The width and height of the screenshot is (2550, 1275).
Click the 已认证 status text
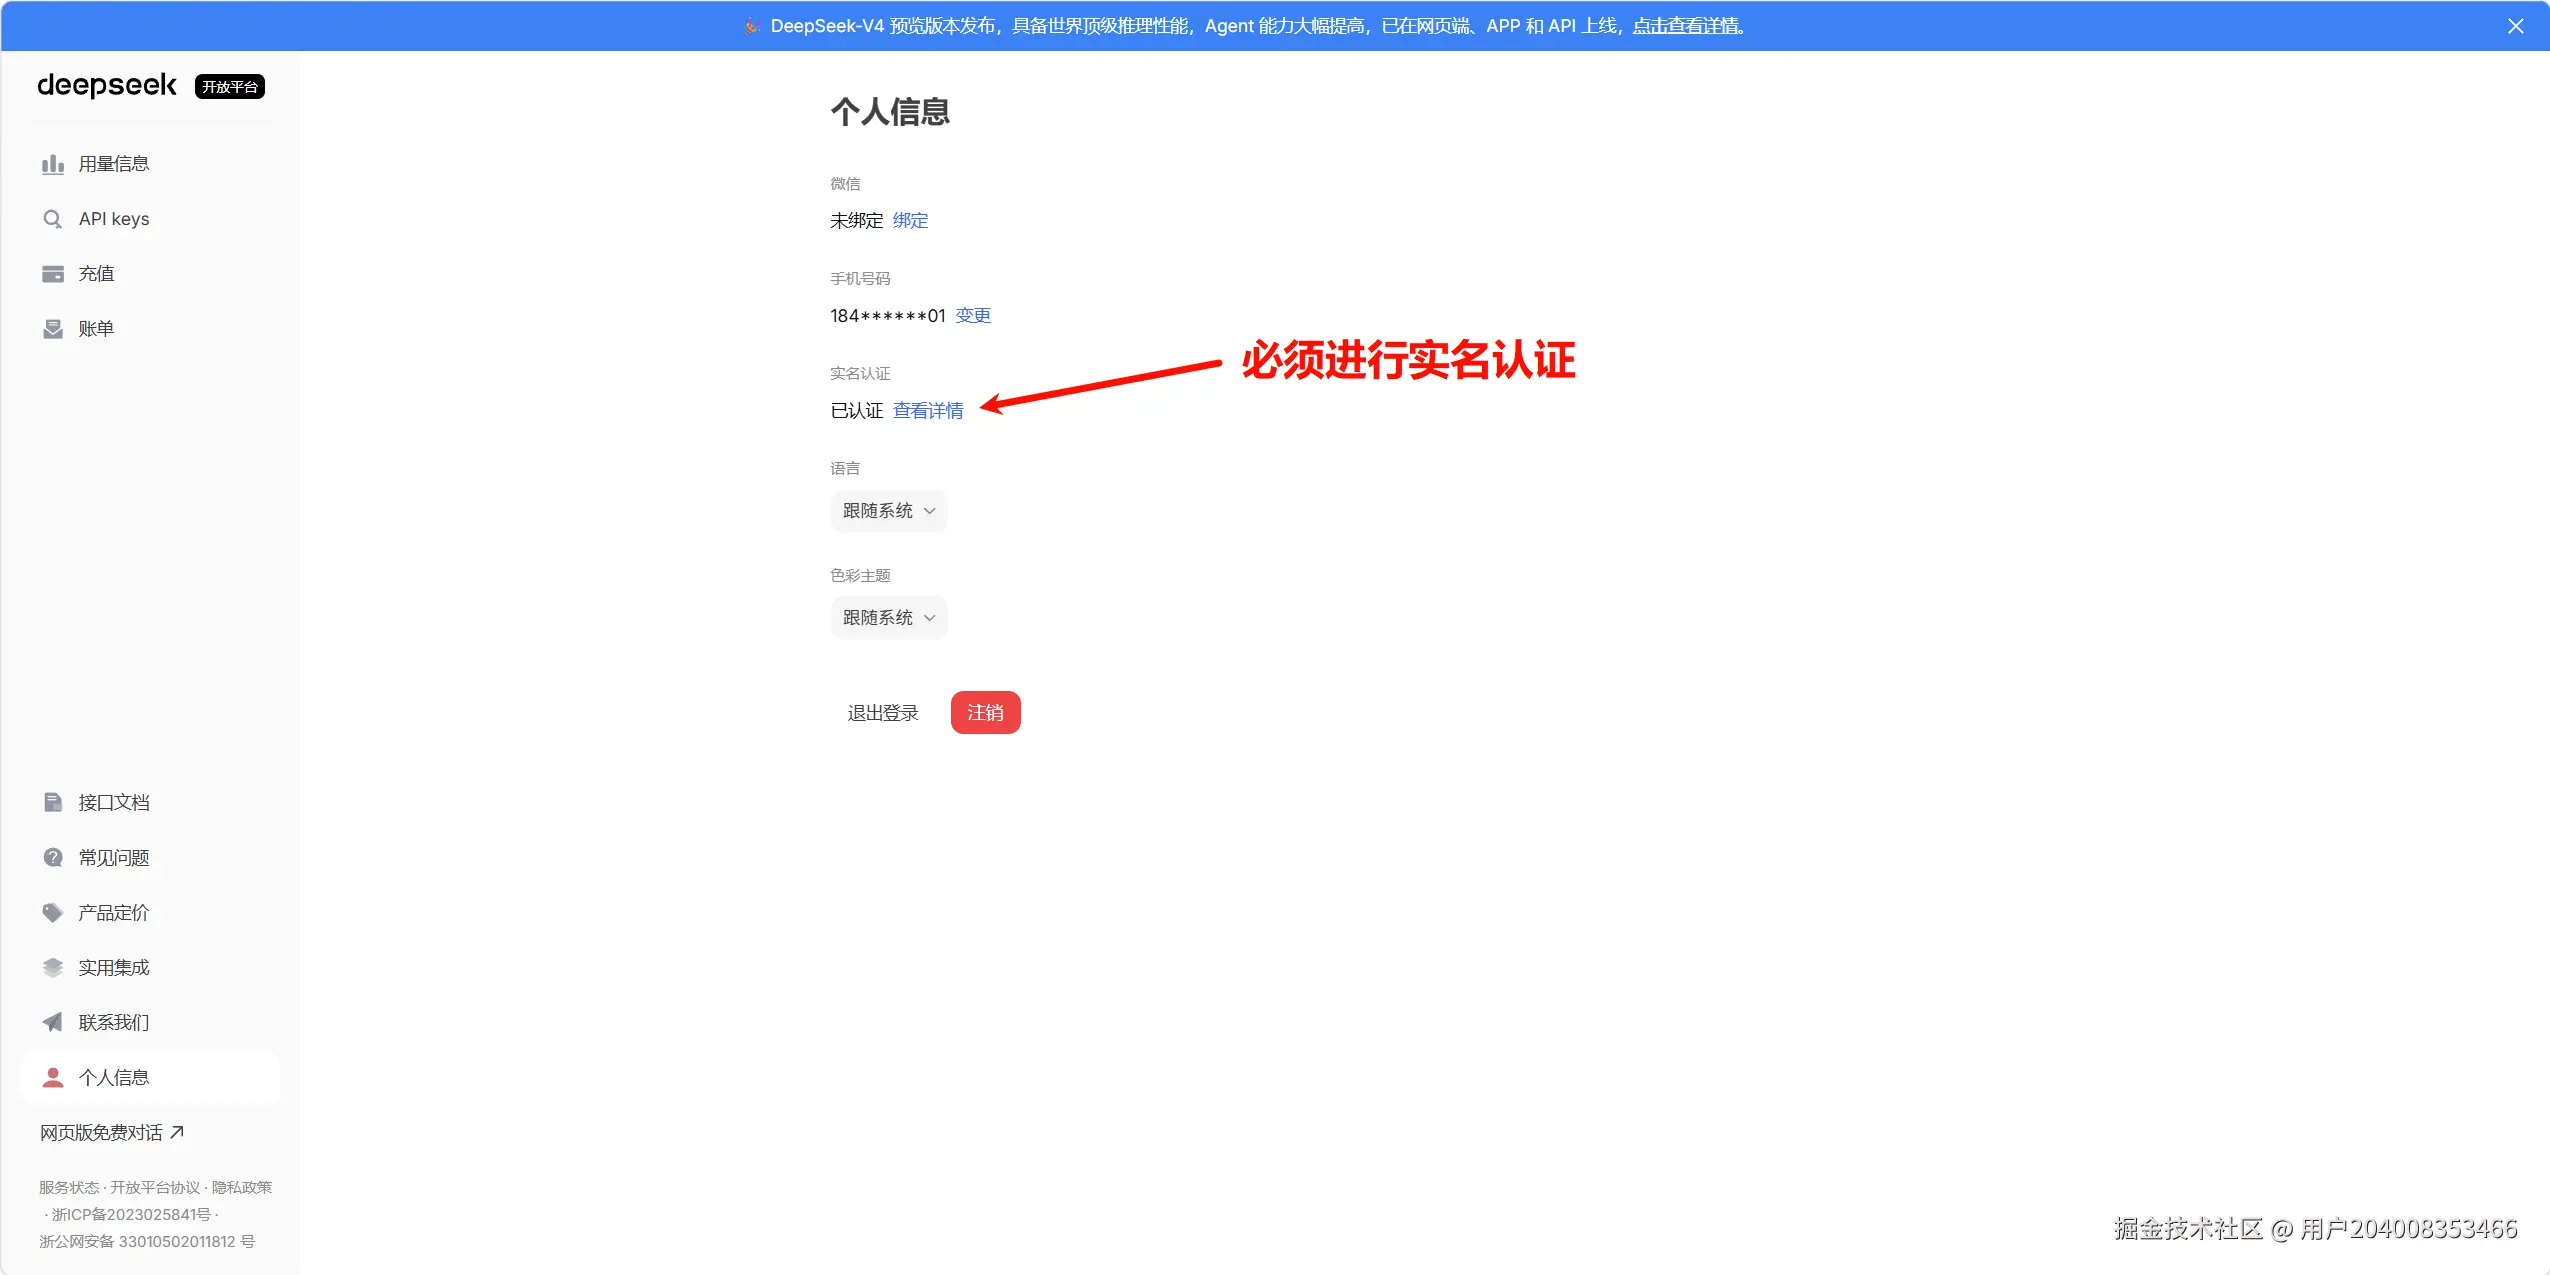[857, 410]
